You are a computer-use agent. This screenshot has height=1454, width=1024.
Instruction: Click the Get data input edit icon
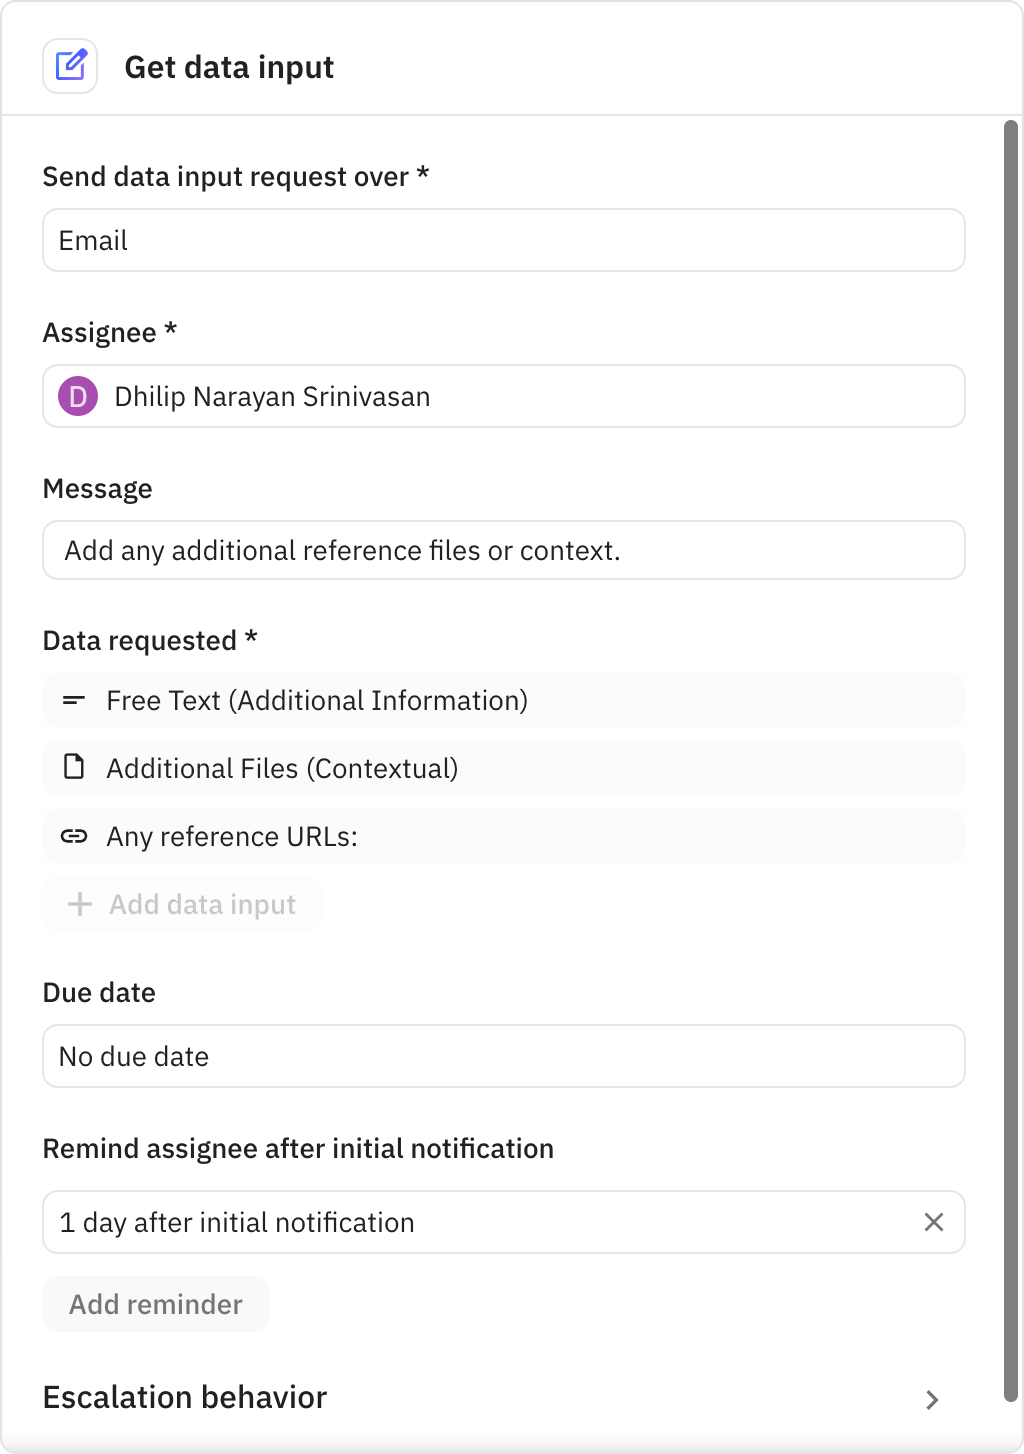point(70,65)
